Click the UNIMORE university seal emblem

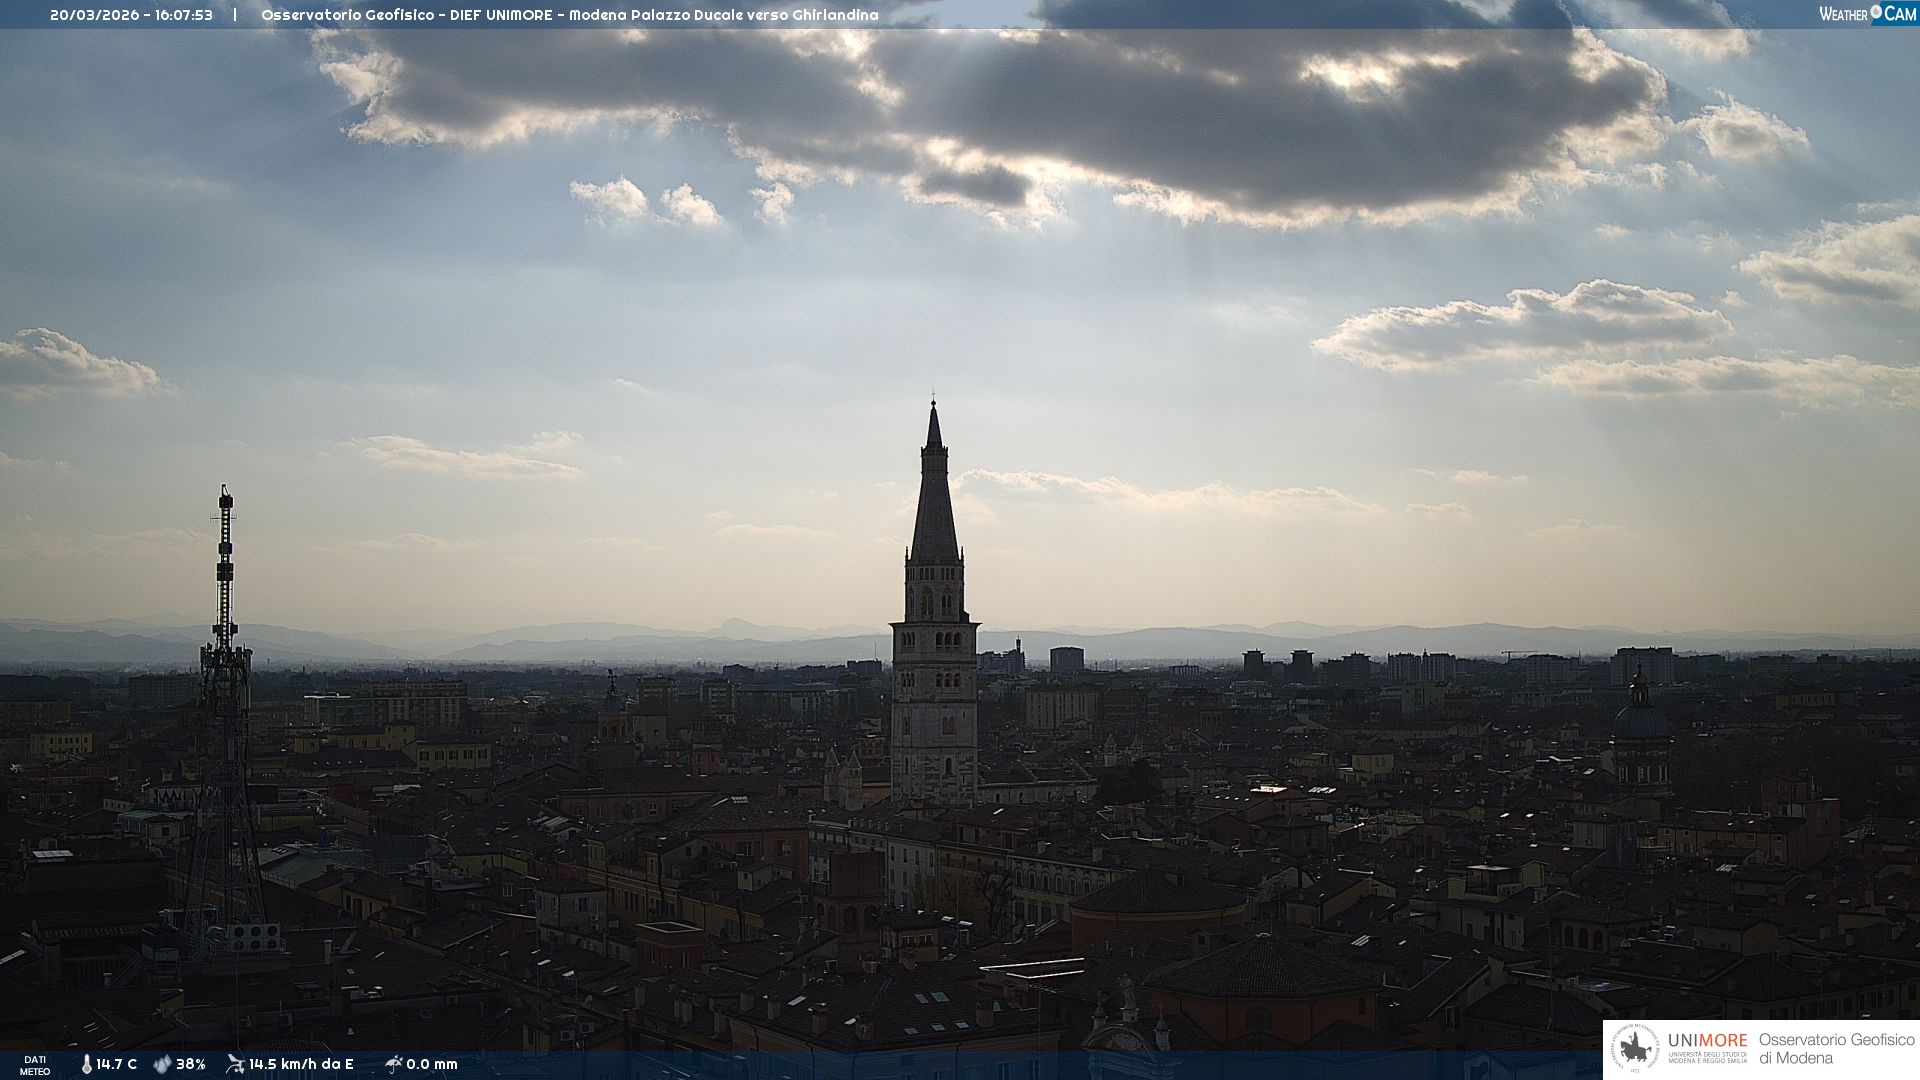pos(1636,1049)
